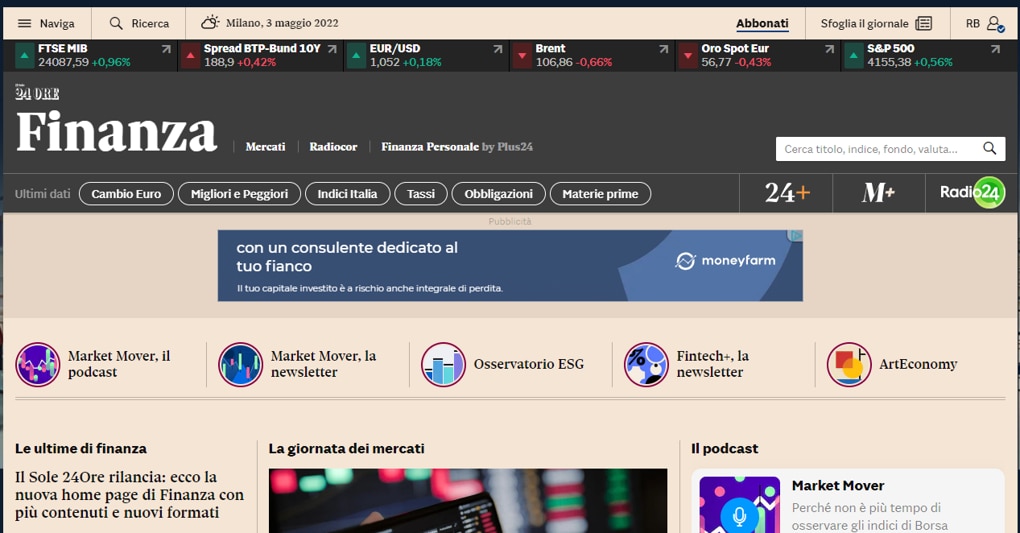Screen dimensions: 1020x533
Task: Open the M+ logo
Action: click(878, 193)
